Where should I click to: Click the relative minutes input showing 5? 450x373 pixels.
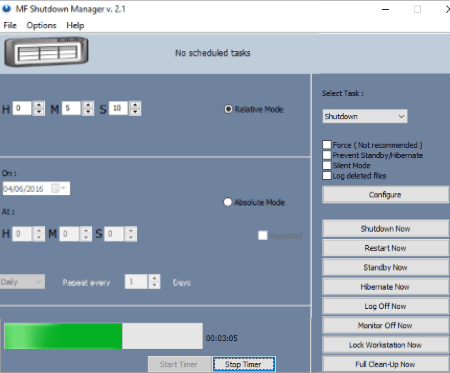point(71,108)
